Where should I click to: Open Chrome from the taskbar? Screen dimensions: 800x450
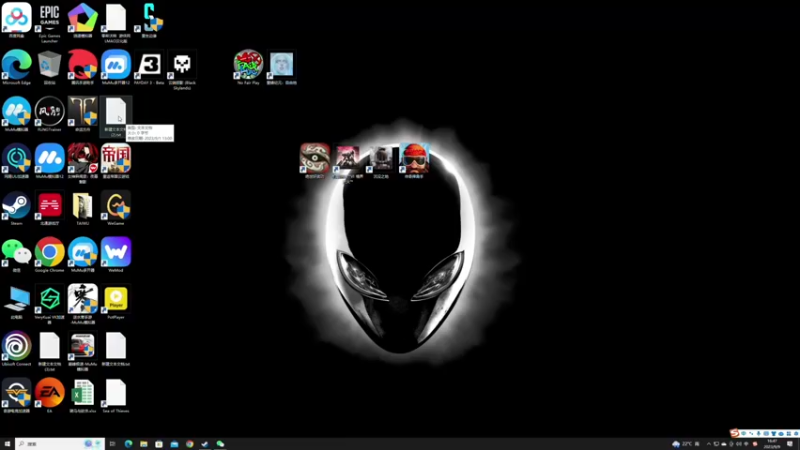coord(189,444)
